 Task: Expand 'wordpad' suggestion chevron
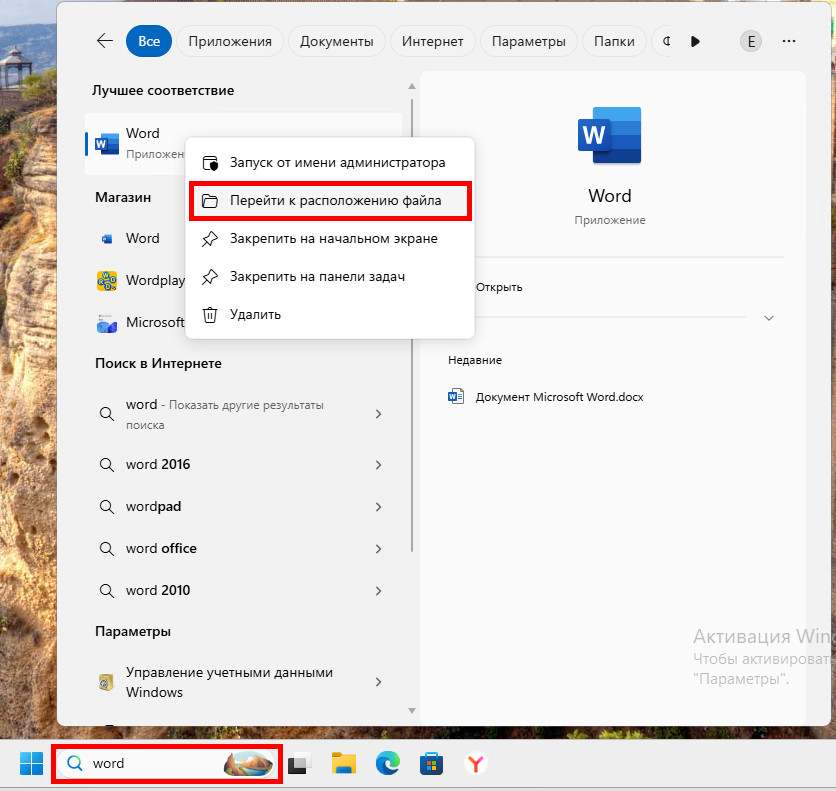pyautogui.click(x=378, y=506)
